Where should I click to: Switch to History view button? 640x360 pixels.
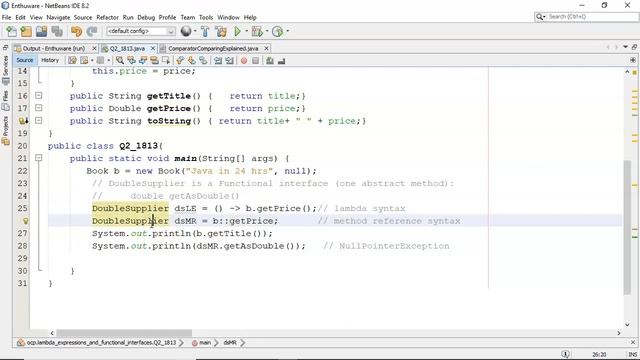pyautogui.click(x=50, y=60)
